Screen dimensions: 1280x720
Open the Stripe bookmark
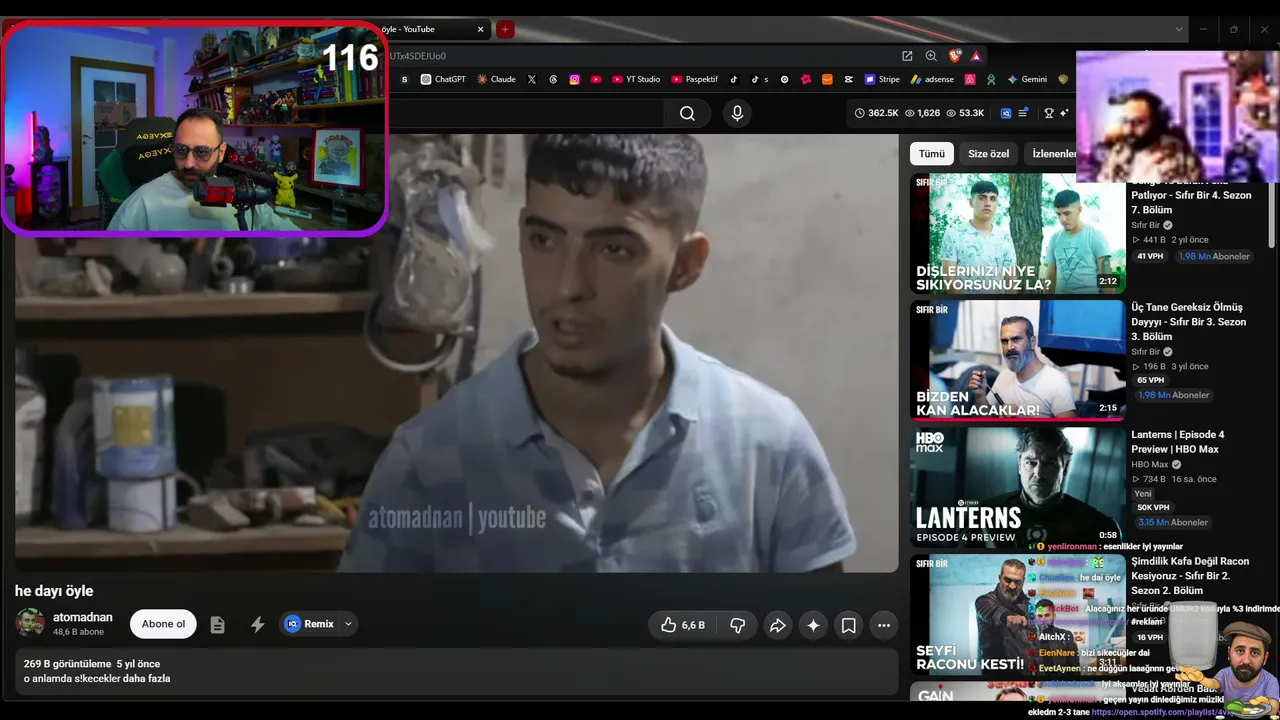click(x=882, y=79)
